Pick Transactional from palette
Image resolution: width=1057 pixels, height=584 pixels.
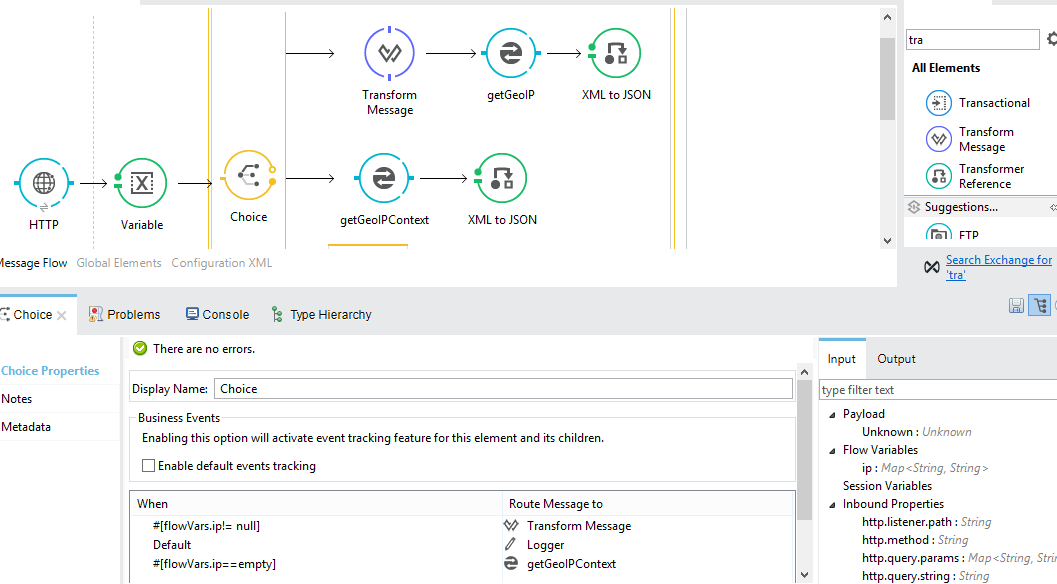coord(977,103)
